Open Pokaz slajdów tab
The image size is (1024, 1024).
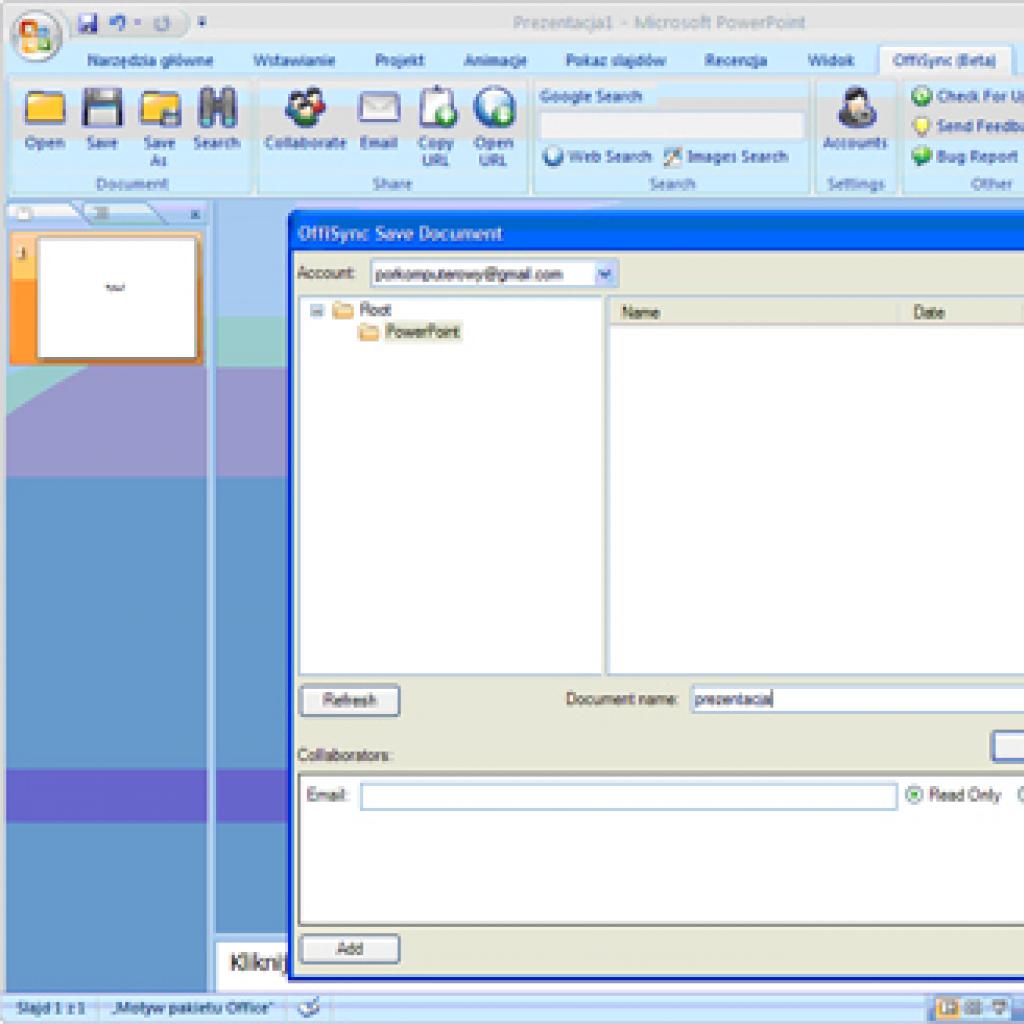615,61
